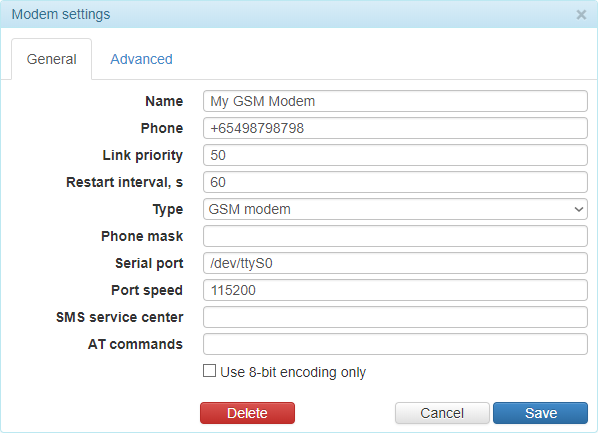598x433 pixels.
Task: Expand Type using chevron arrow
Action: [579, 209]
